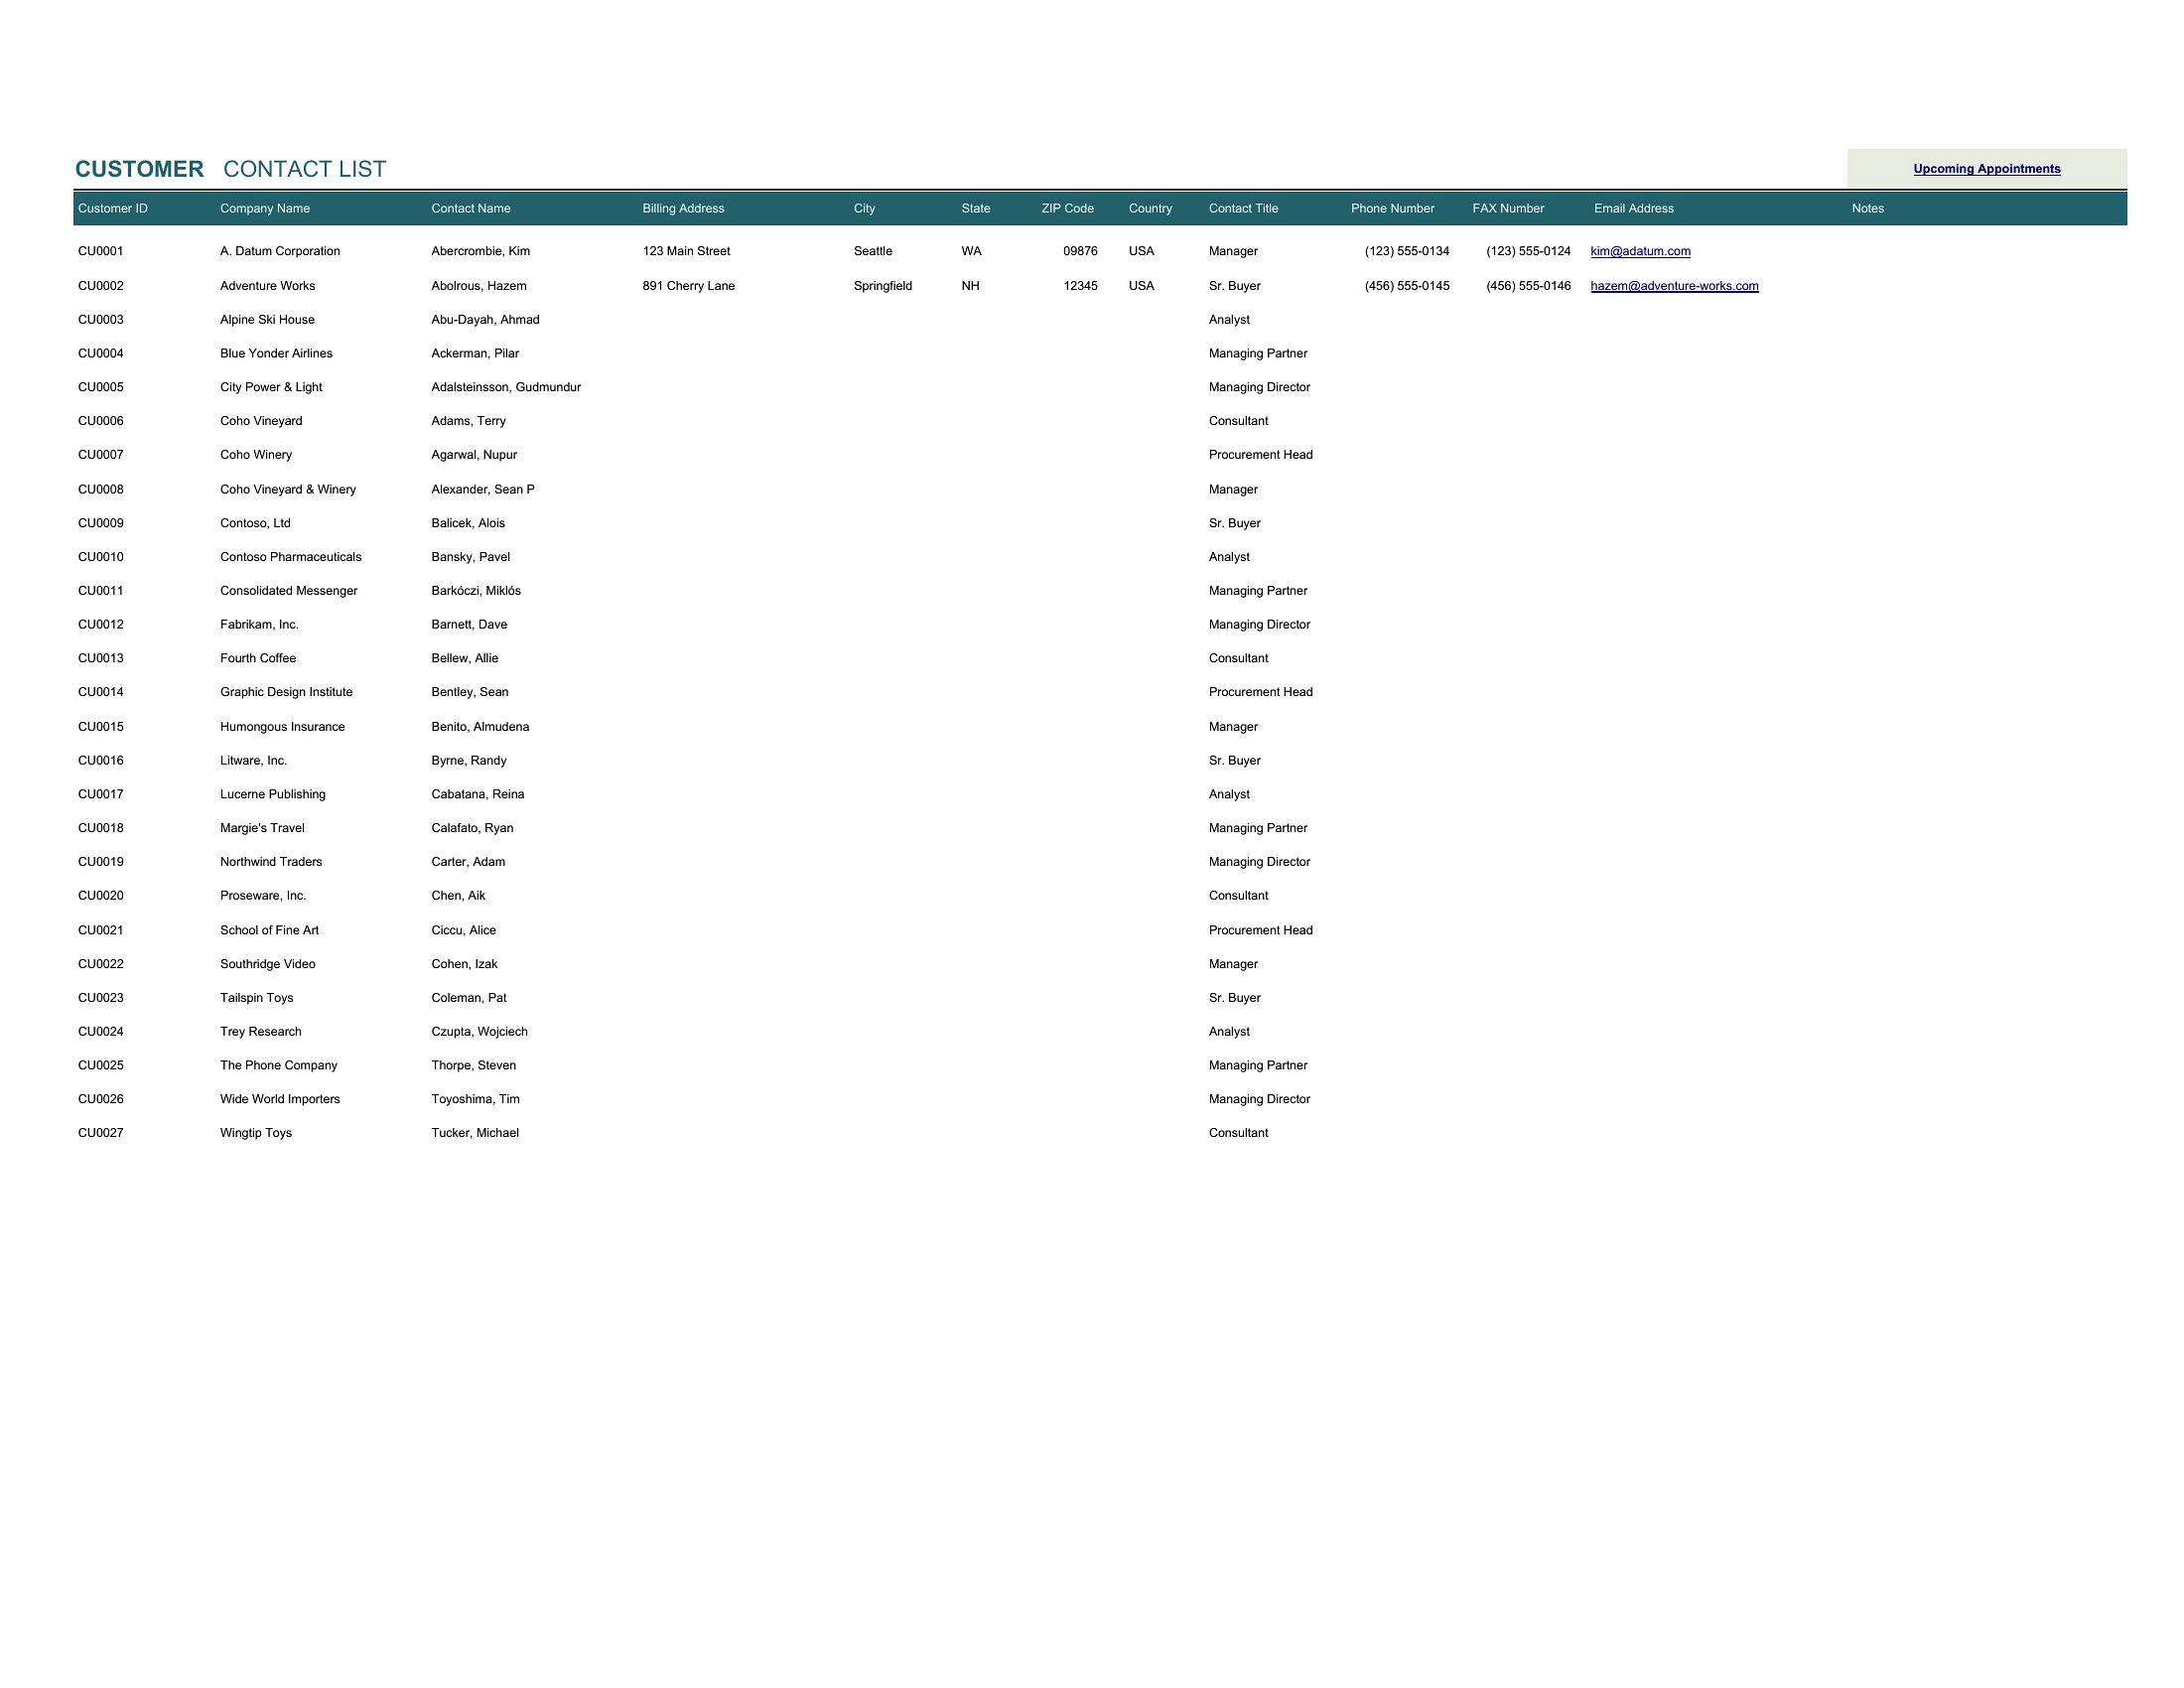The image size is (2184, 1688).
Task: Select the Ackerman, Pilar cell
Action: tap(475, 354)
